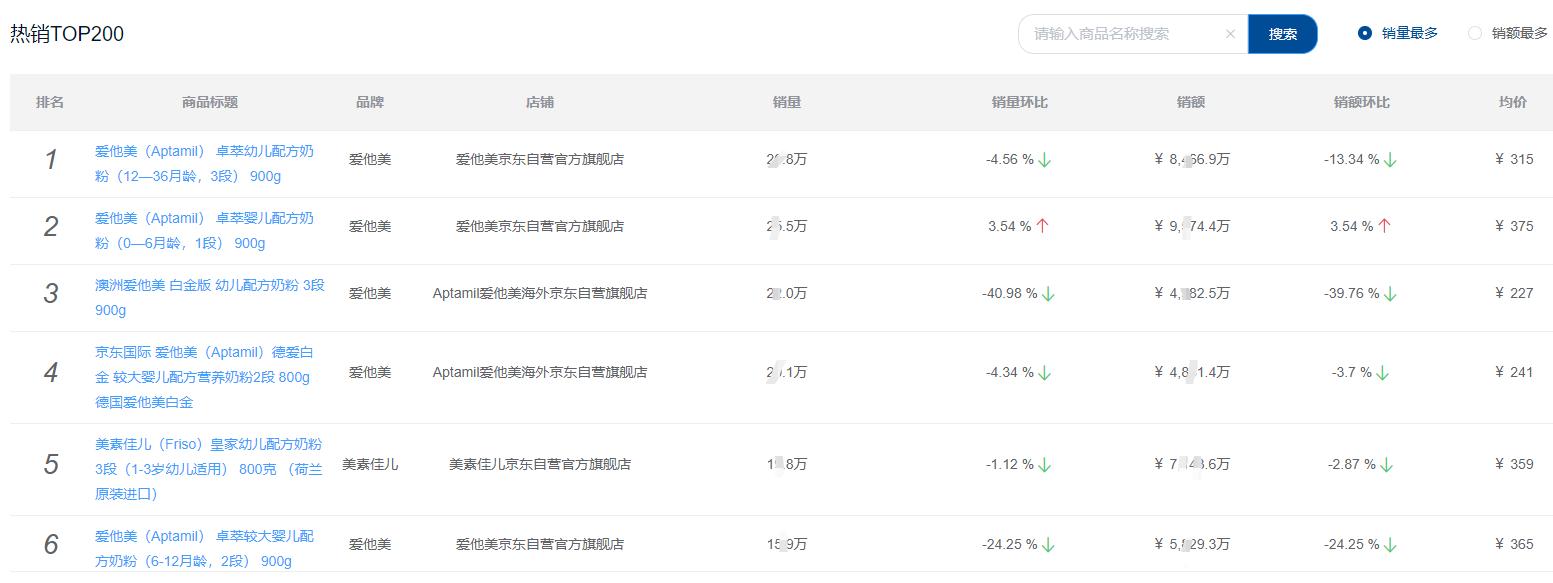This screenshot has width=1553, height=583.
Task: Clear the search box using the × icon
Action: tap(1230, 33)
